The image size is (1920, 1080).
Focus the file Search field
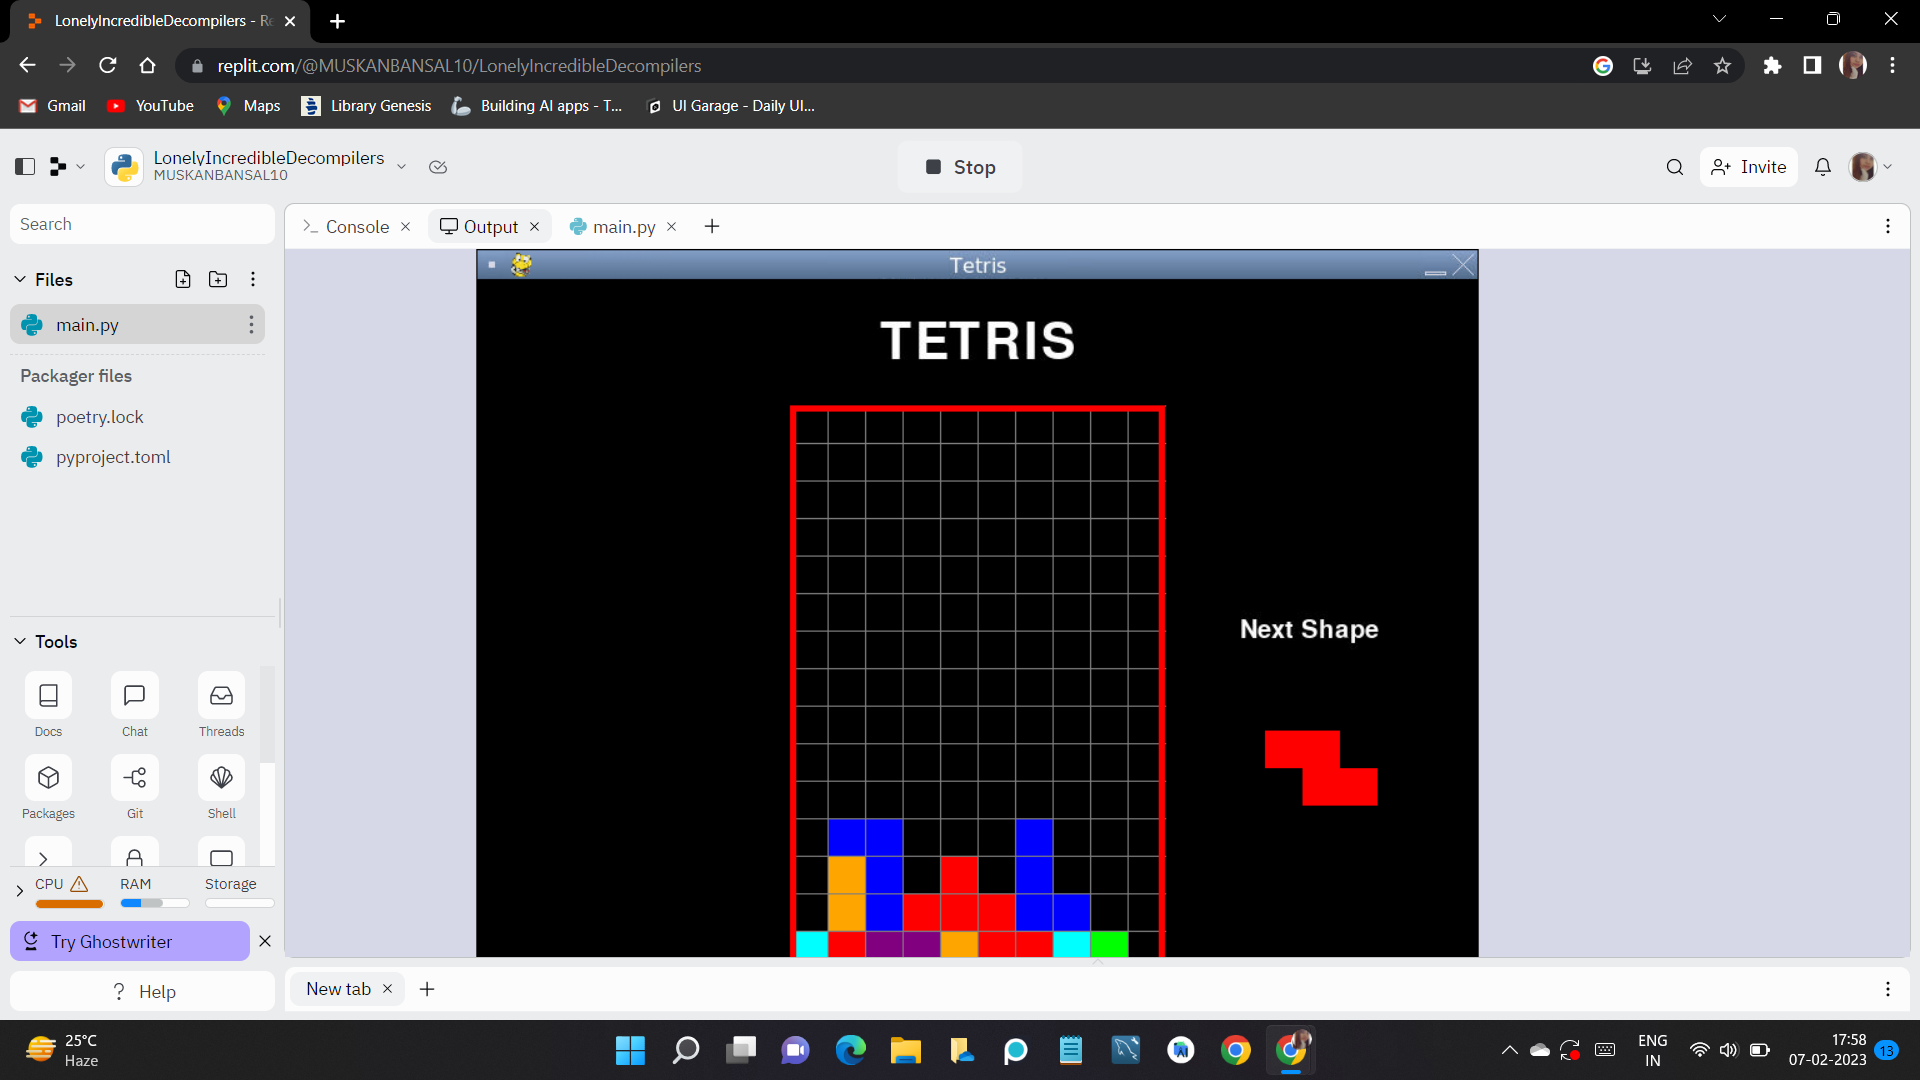click(x=142, y=224)
